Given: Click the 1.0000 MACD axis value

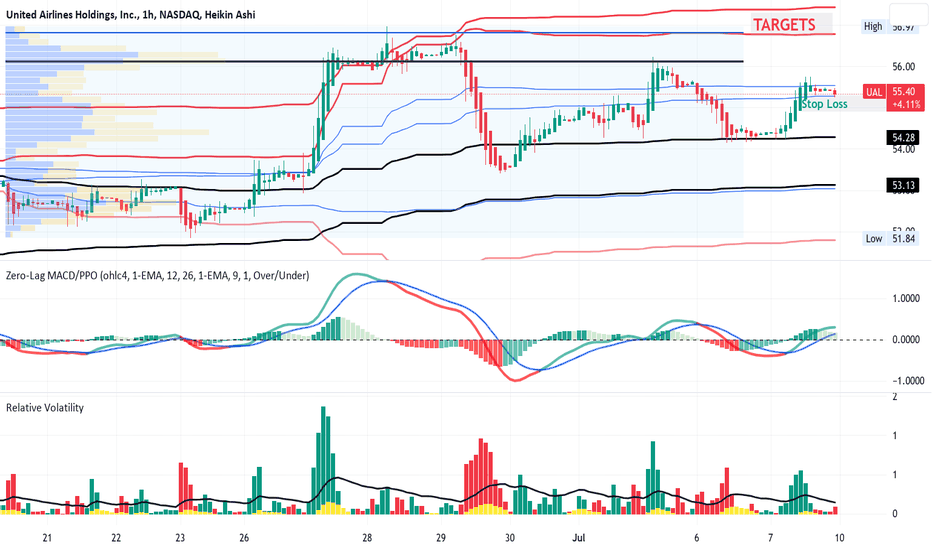Looking at the screenshot, I should pyautogui.click(x=906, y=298).
